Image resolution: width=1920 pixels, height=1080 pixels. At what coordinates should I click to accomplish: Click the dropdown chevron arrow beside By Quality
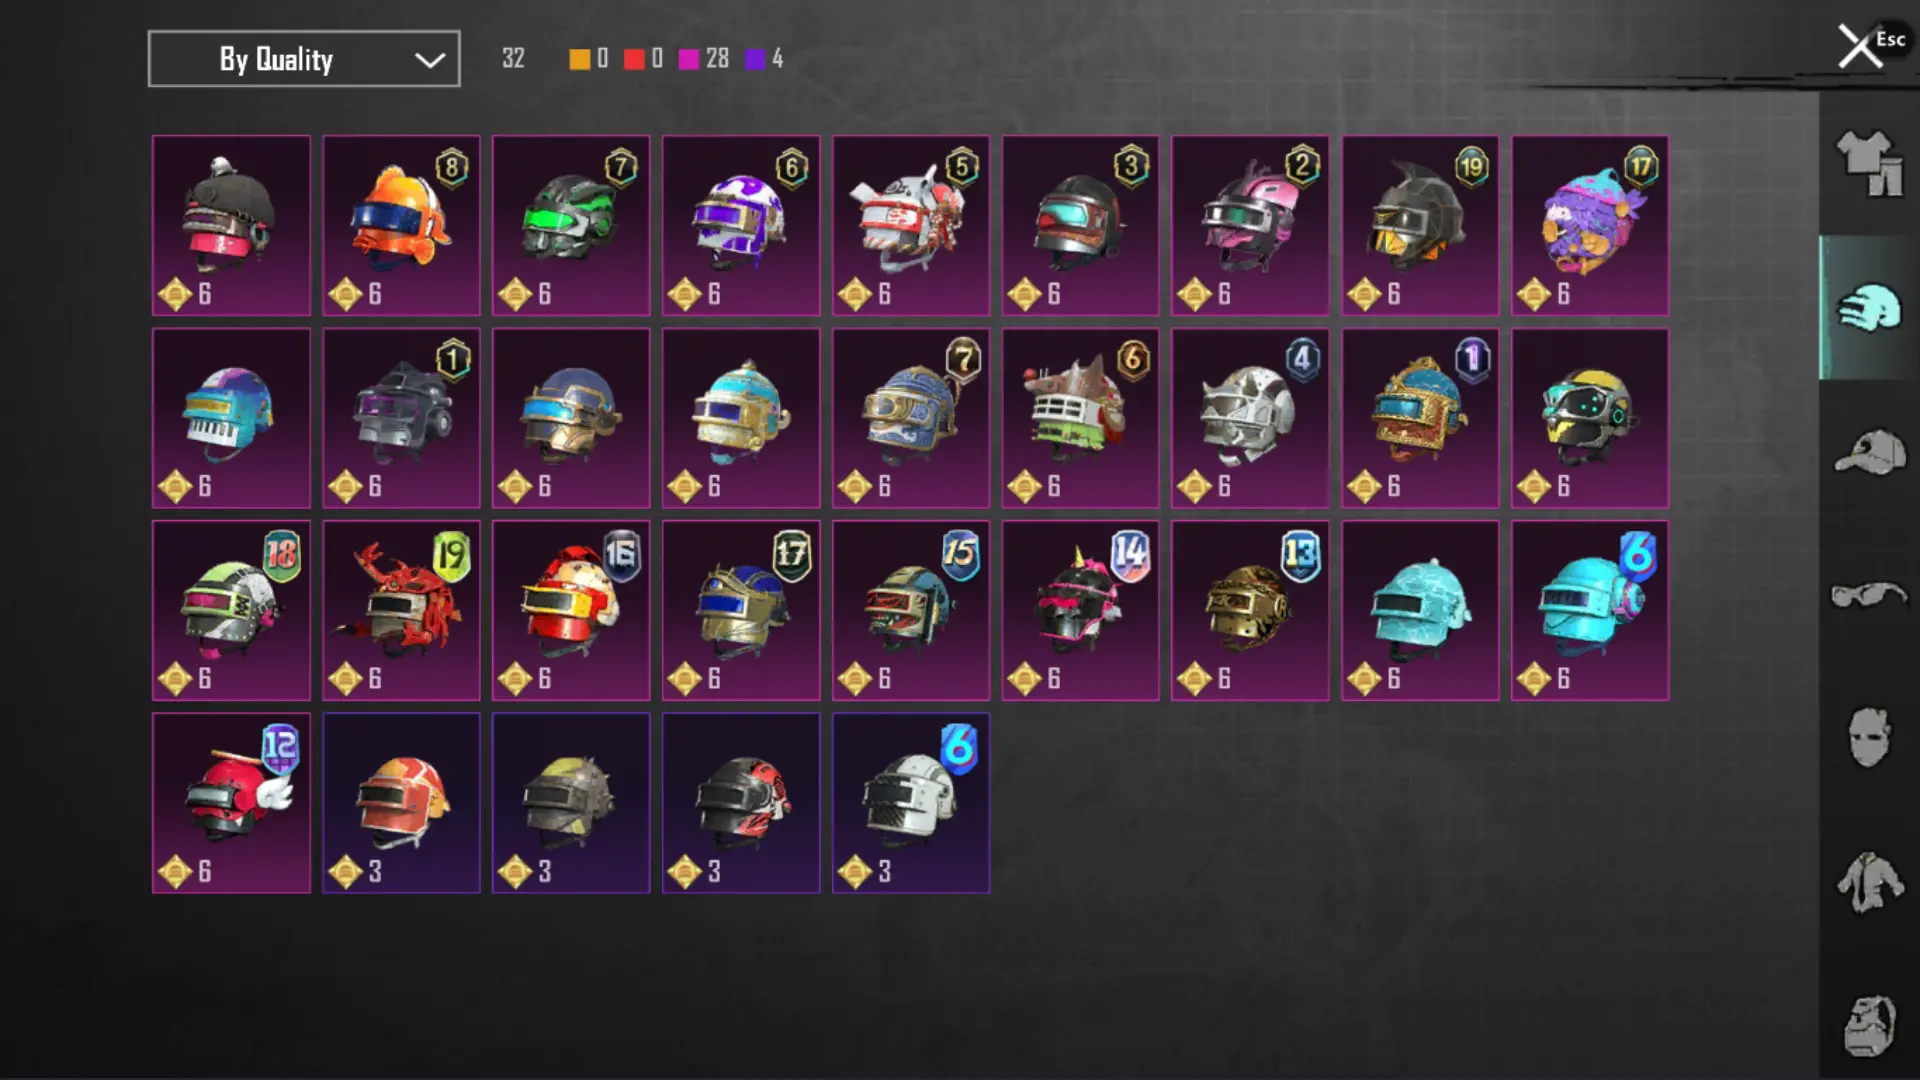(430, 60)
